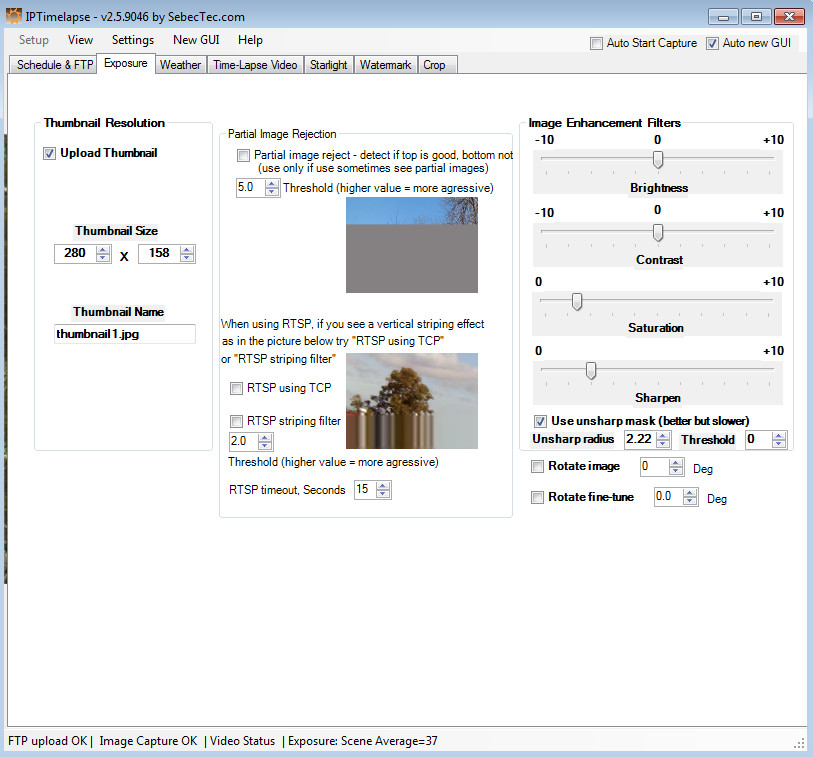813x757 pixels.
Task: Increase Rotate fine-tune degrees spinner
Action: pos(690,493)
